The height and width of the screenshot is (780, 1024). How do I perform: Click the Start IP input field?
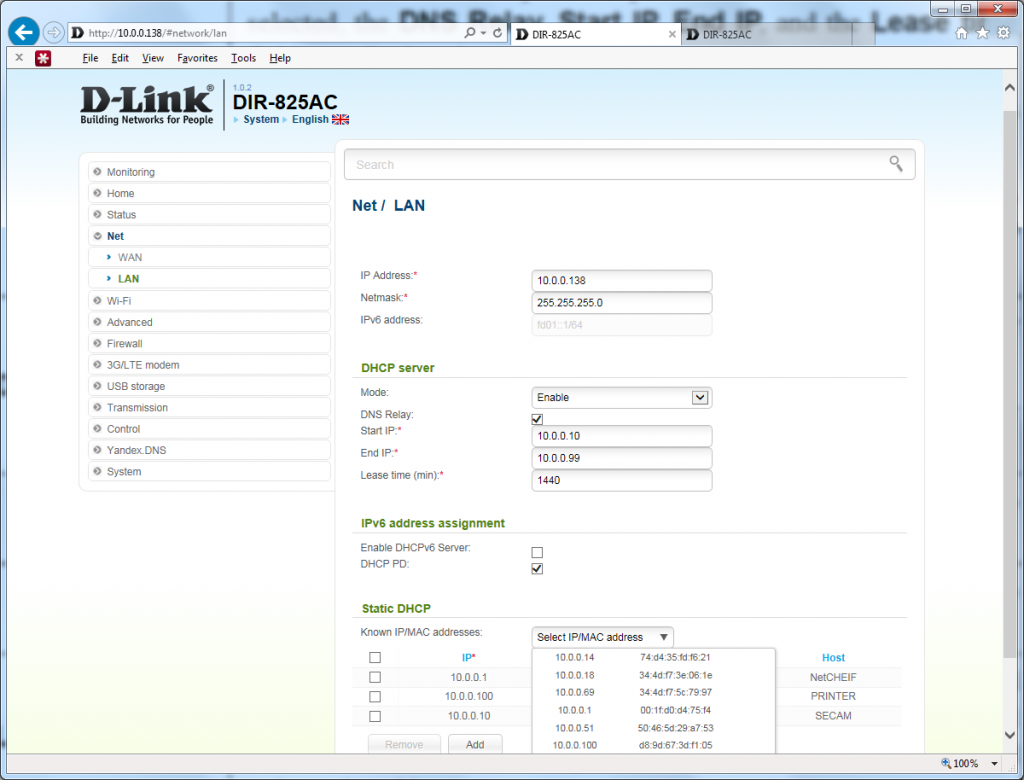(621, 436)
